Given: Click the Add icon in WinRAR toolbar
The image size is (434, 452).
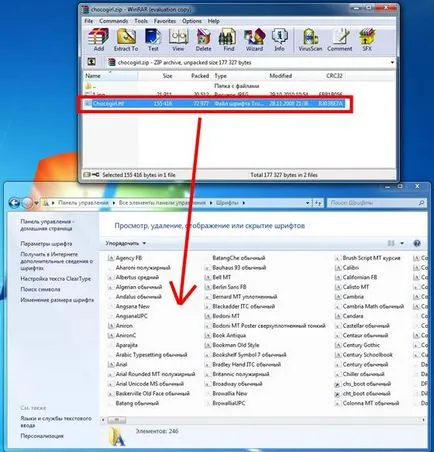Looking at the screenshot, I should pos(99,39).
